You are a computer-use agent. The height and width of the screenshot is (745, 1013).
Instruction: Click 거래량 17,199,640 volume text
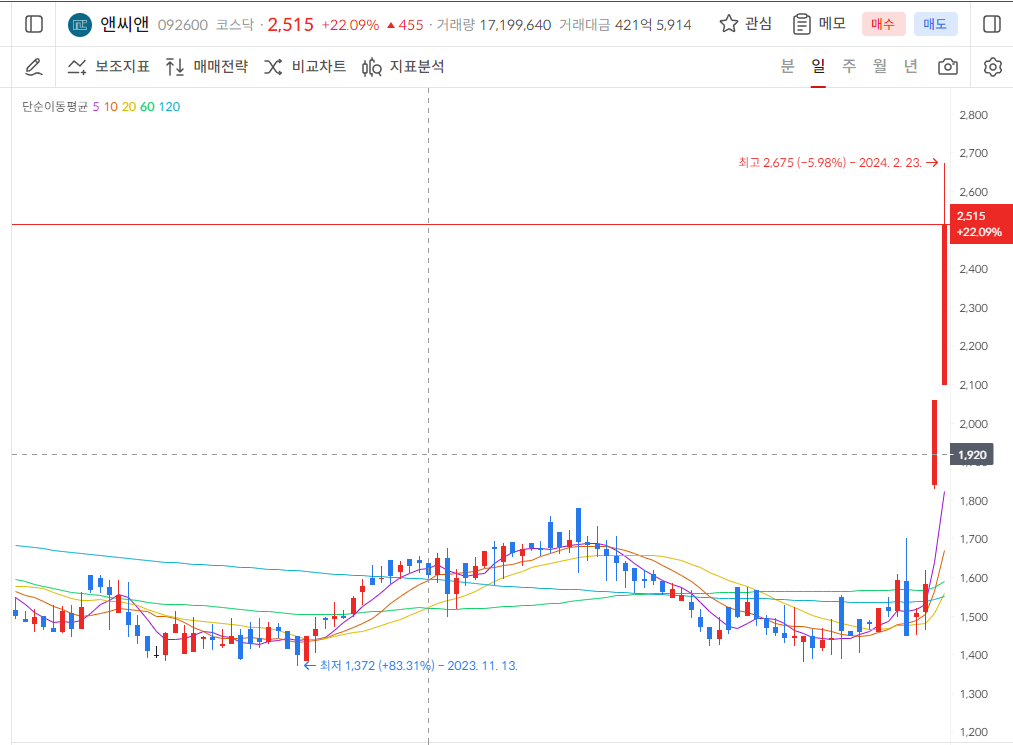(494, 25)
